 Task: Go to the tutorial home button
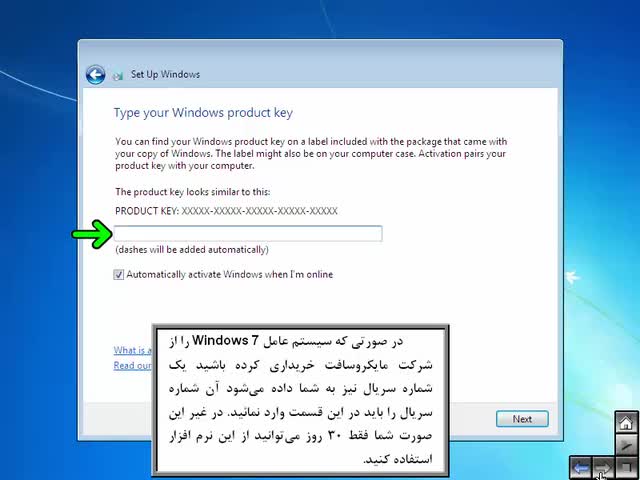pyautogui.click(x=626, y=423)
